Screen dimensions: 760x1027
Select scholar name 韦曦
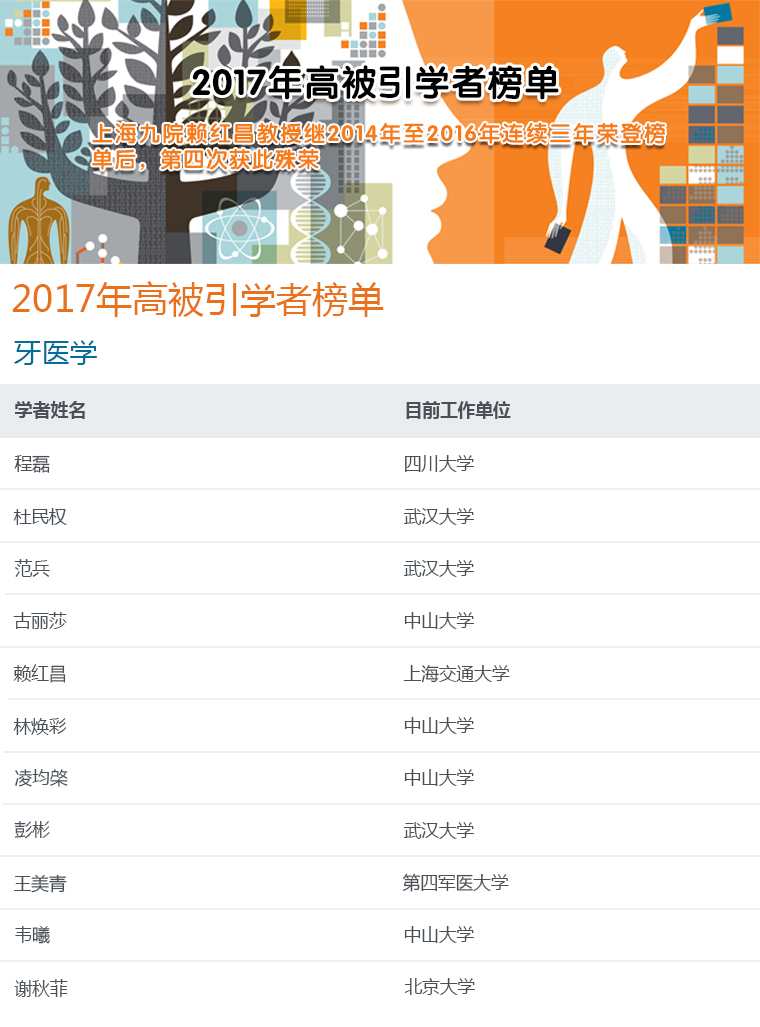pos(32,935)
